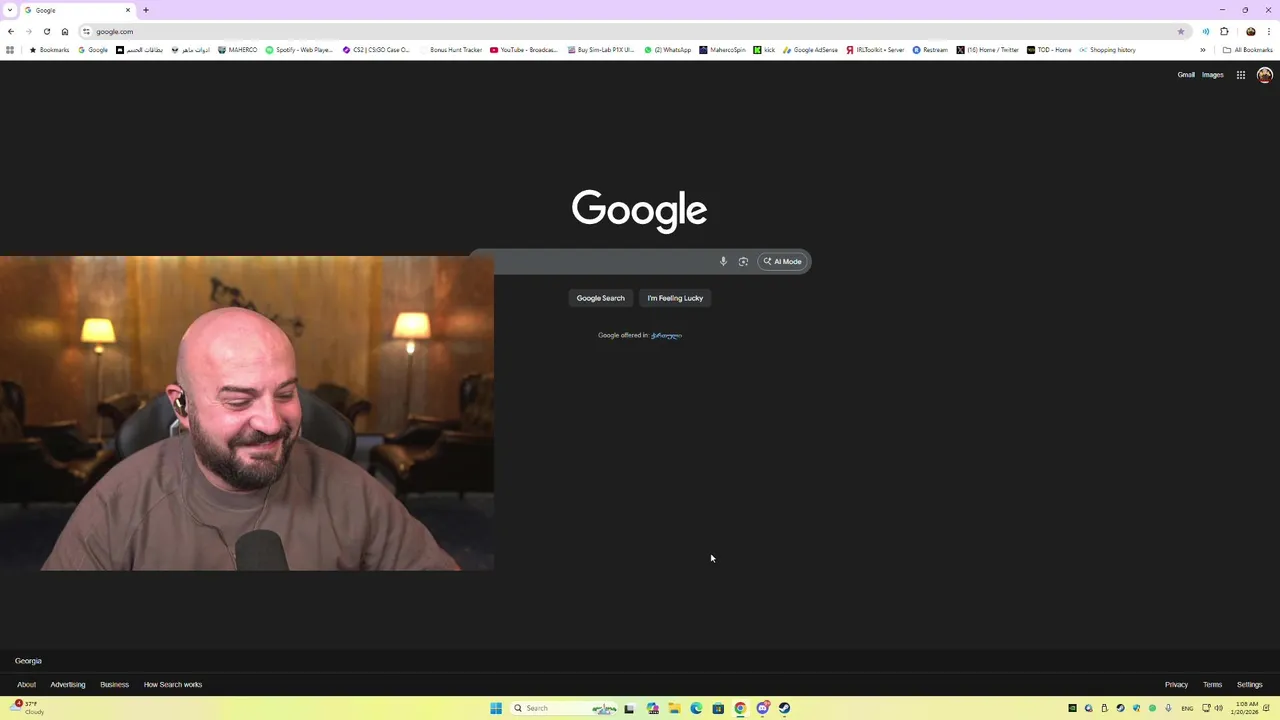
Task: Open the Terms footer link
Action: click(1212, 685)
